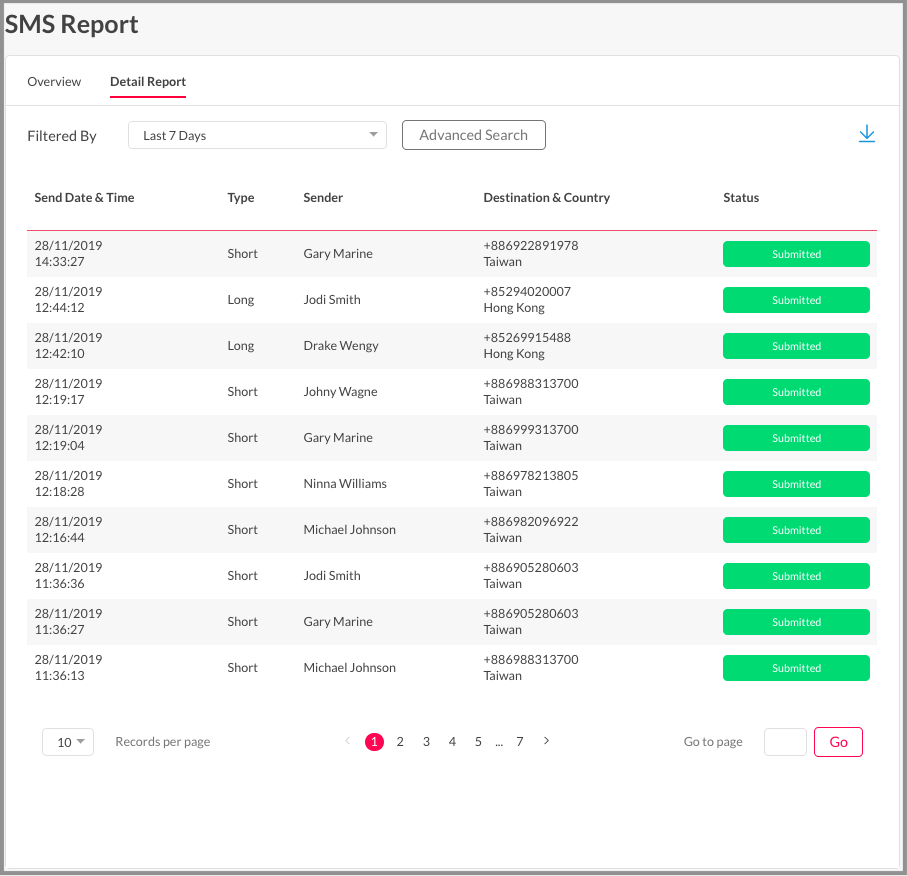Open the Last 7 Days filter dropdown
This screenshot has height=876, width=907.
(x=257, y=135)
